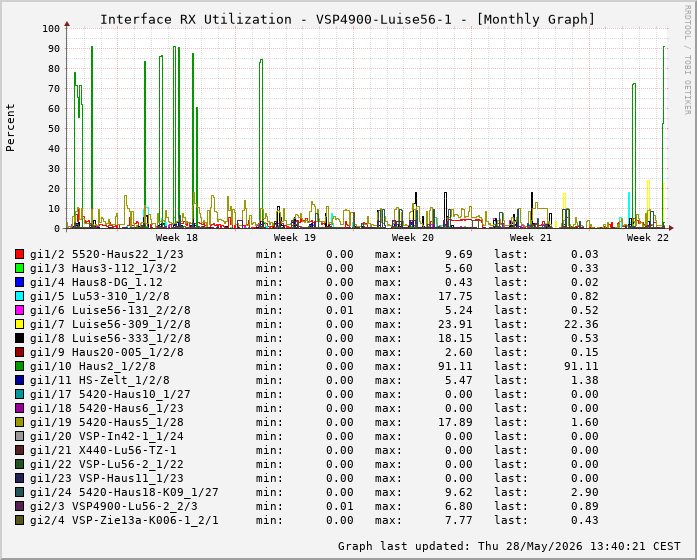The image size is (697, 560).
Task: Click the last value 2.90 for gi1/24
Action: pos(585,492)
